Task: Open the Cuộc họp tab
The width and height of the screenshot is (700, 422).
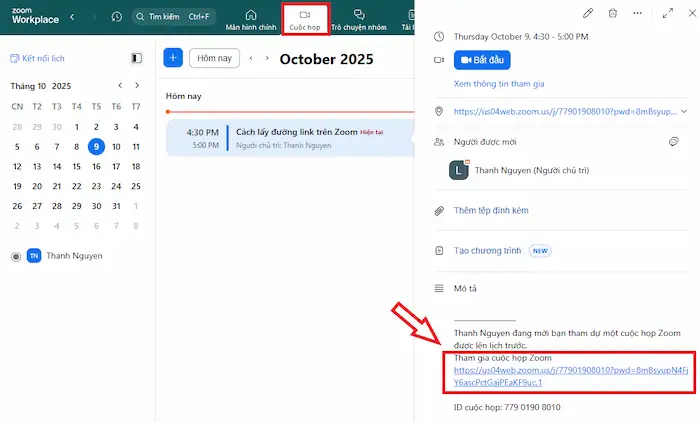Action: click(306, 19)
